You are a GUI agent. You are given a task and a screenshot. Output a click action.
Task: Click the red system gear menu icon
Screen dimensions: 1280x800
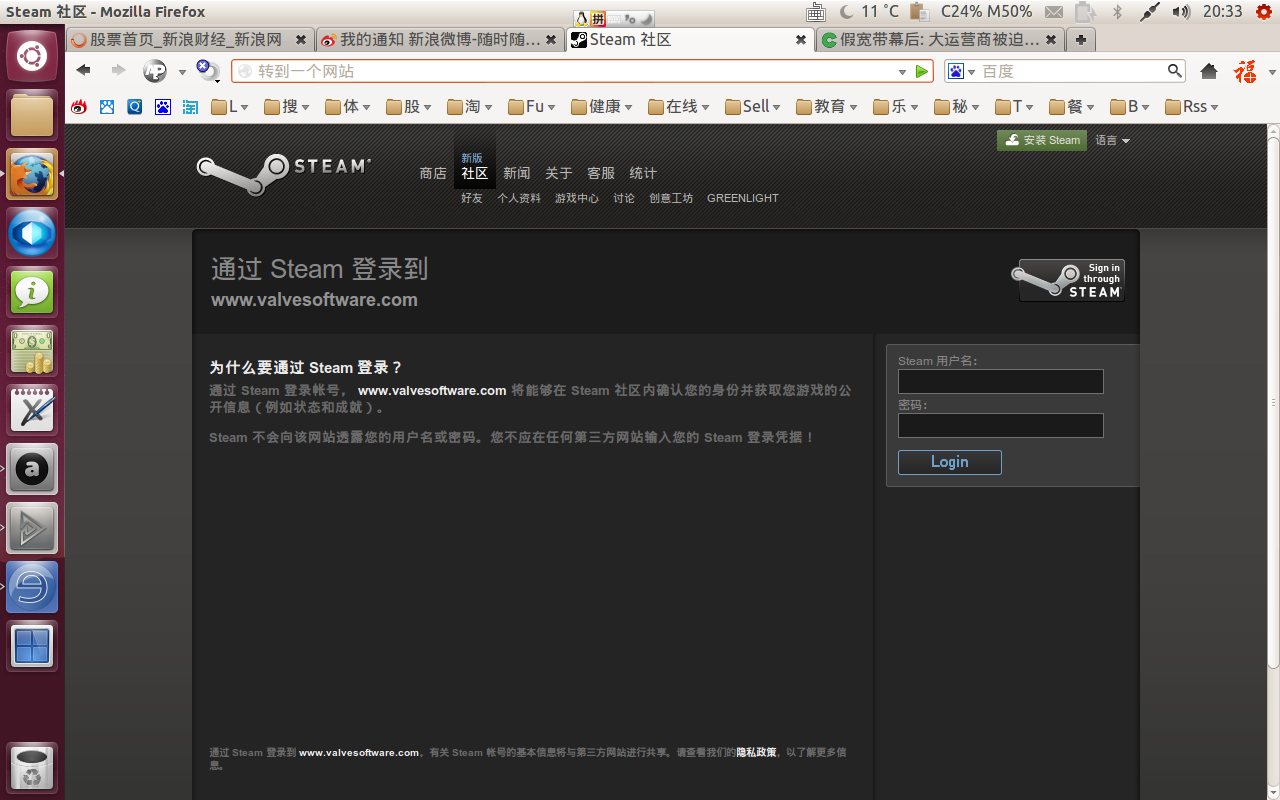1263,12
